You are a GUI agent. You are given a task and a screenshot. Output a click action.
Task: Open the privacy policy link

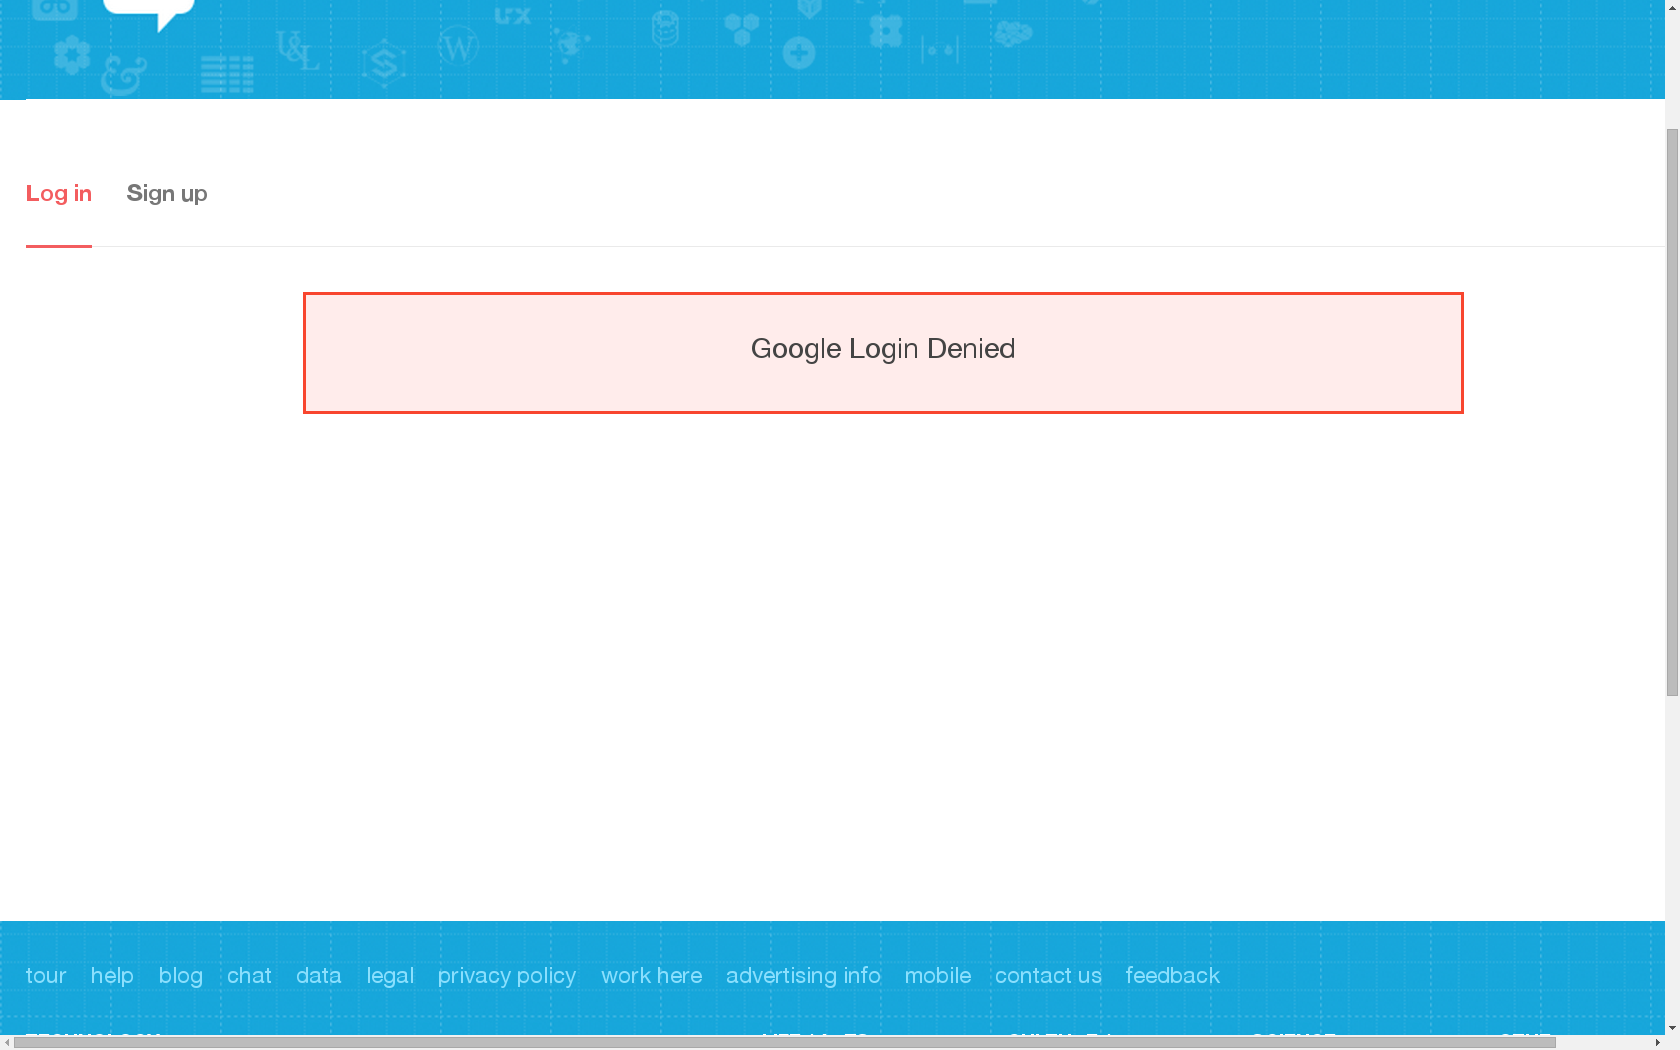click(507, 975)
